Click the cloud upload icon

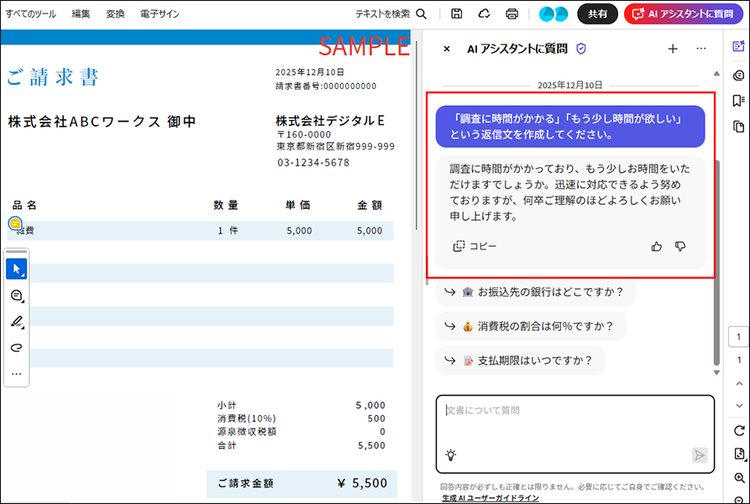point(484,14)
